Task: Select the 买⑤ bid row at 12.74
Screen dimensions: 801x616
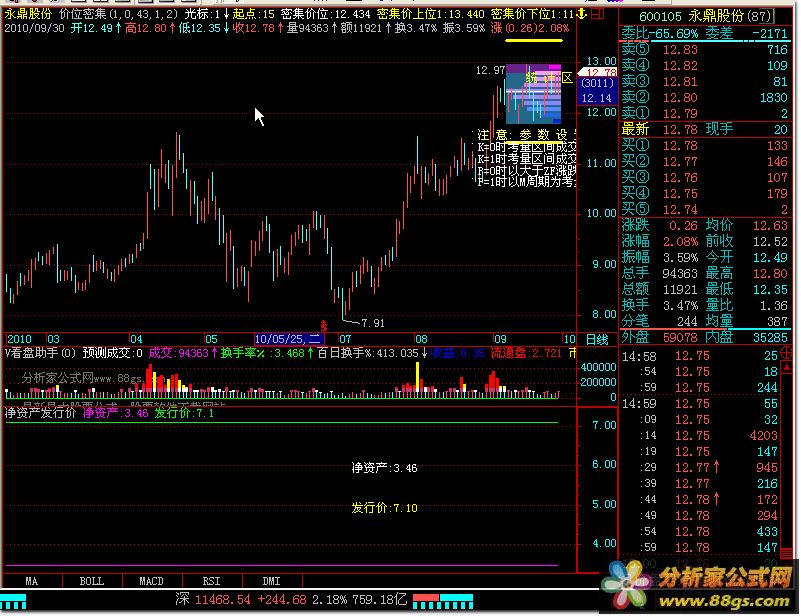Action: pyautogui.click(x=704, y=209)
